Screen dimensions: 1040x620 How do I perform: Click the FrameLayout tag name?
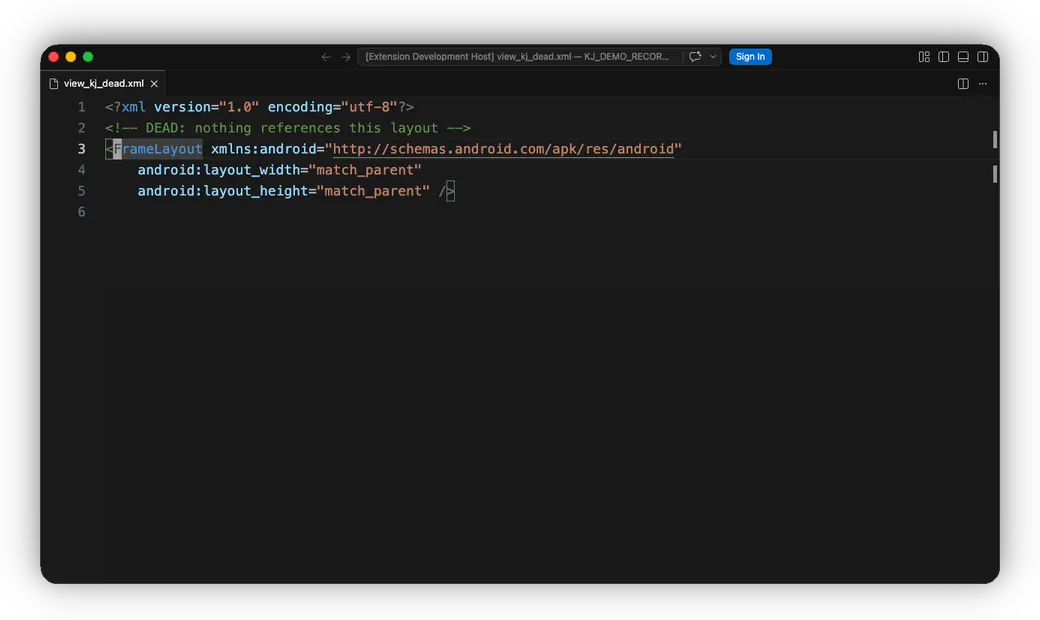coord(158,149)
